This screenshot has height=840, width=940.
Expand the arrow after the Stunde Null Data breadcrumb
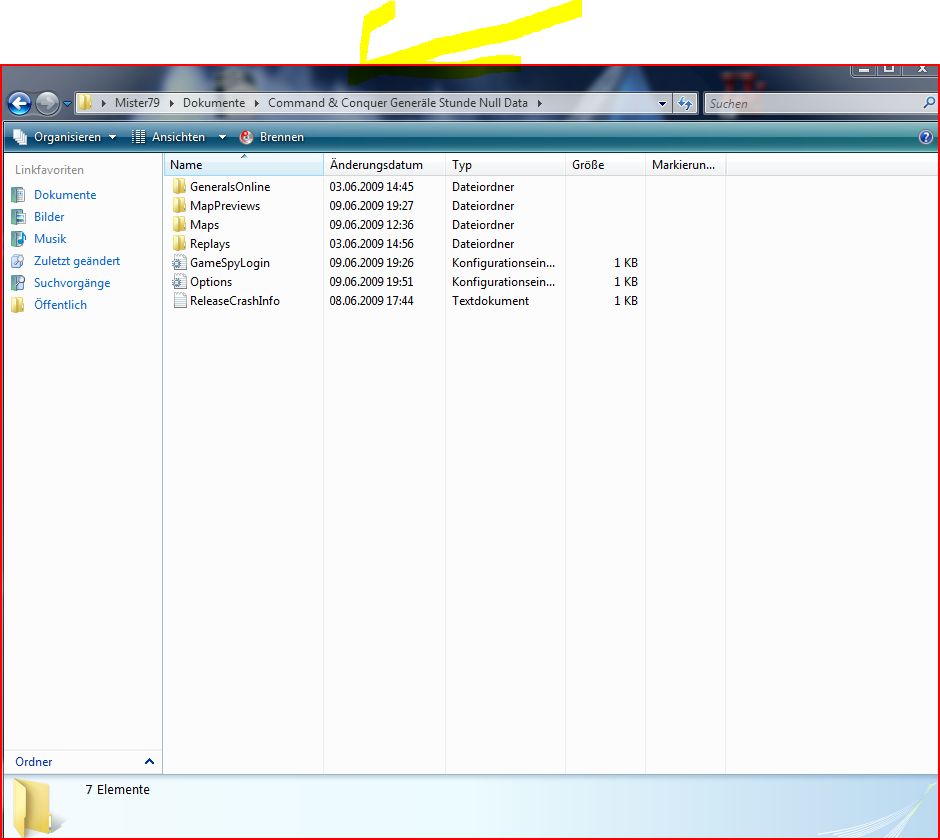(540, 103)
